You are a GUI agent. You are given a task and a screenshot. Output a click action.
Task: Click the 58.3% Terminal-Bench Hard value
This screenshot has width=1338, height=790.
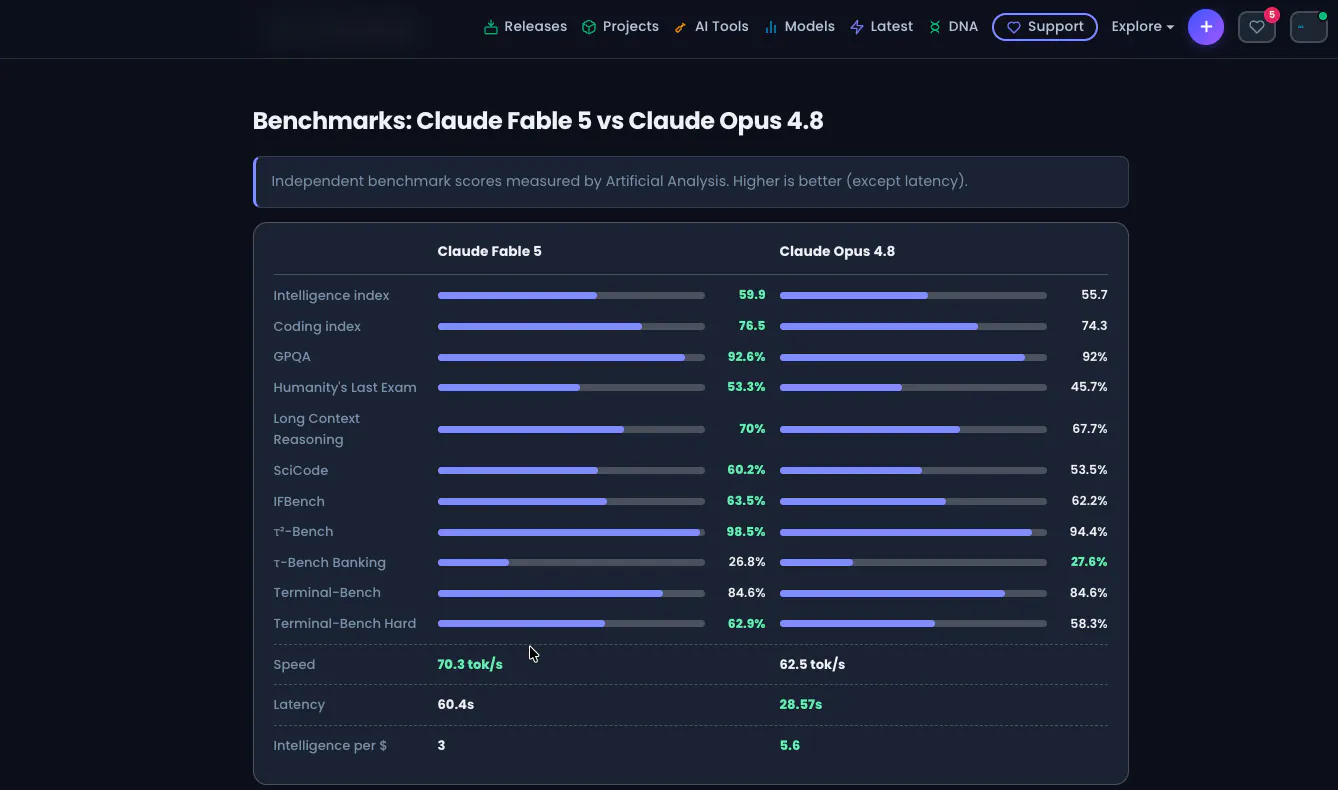click(1089, 624)
